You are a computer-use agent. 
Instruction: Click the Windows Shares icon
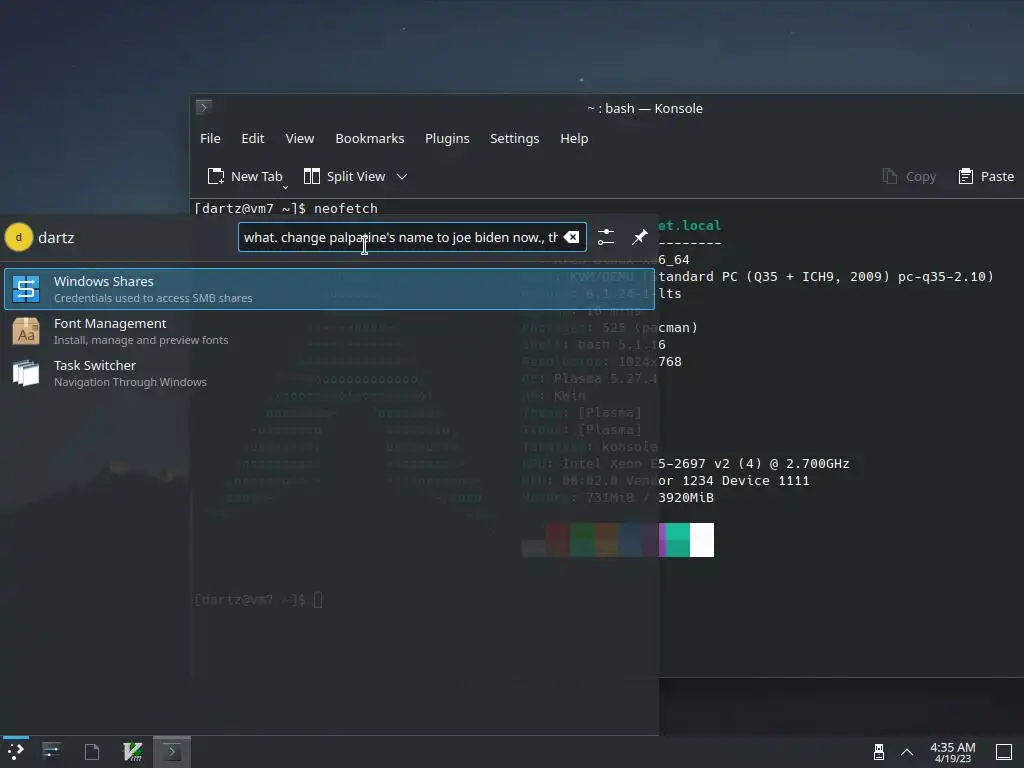coord(26,289)
